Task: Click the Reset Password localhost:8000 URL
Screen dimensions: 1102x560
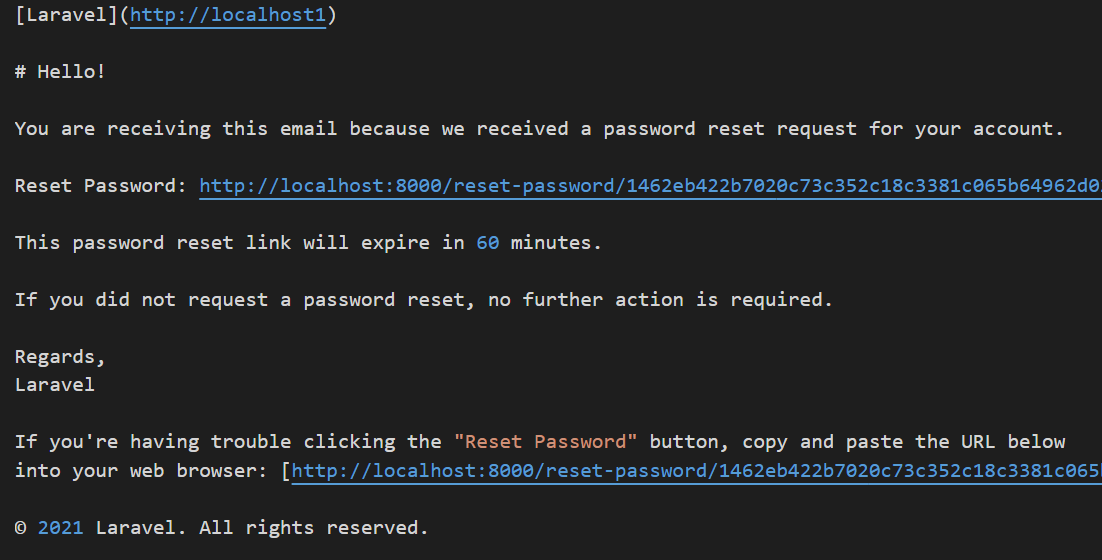Action: [x=650, y=186]
